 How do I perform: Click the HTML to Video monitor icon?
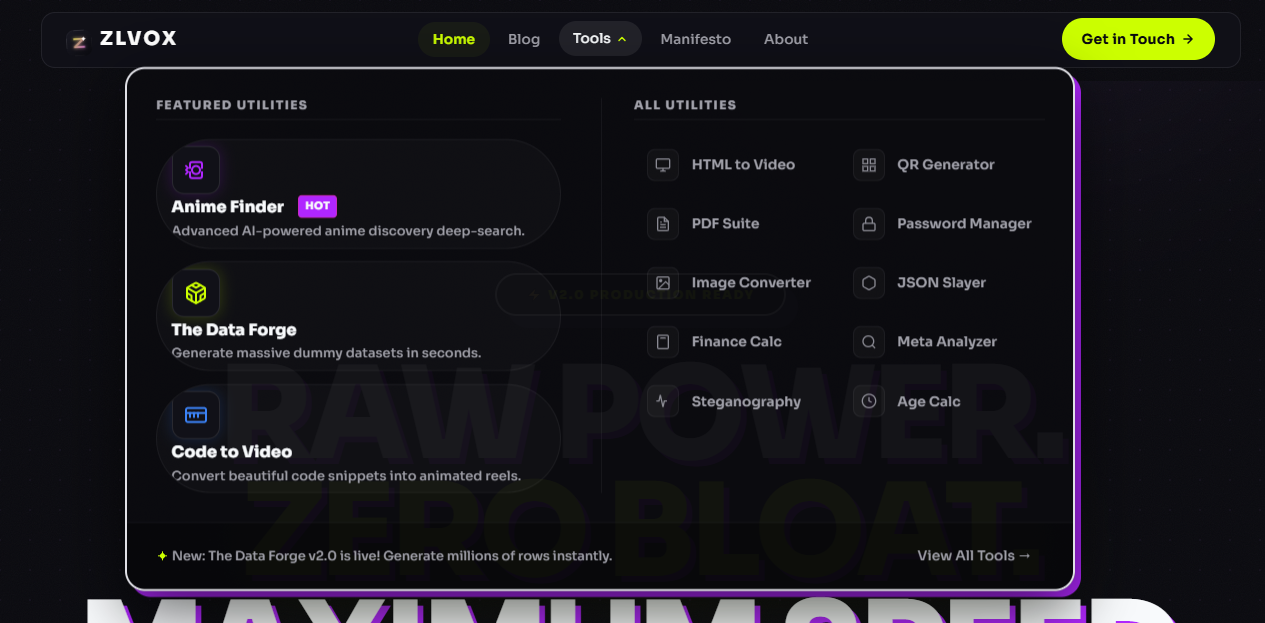(662, 164)
